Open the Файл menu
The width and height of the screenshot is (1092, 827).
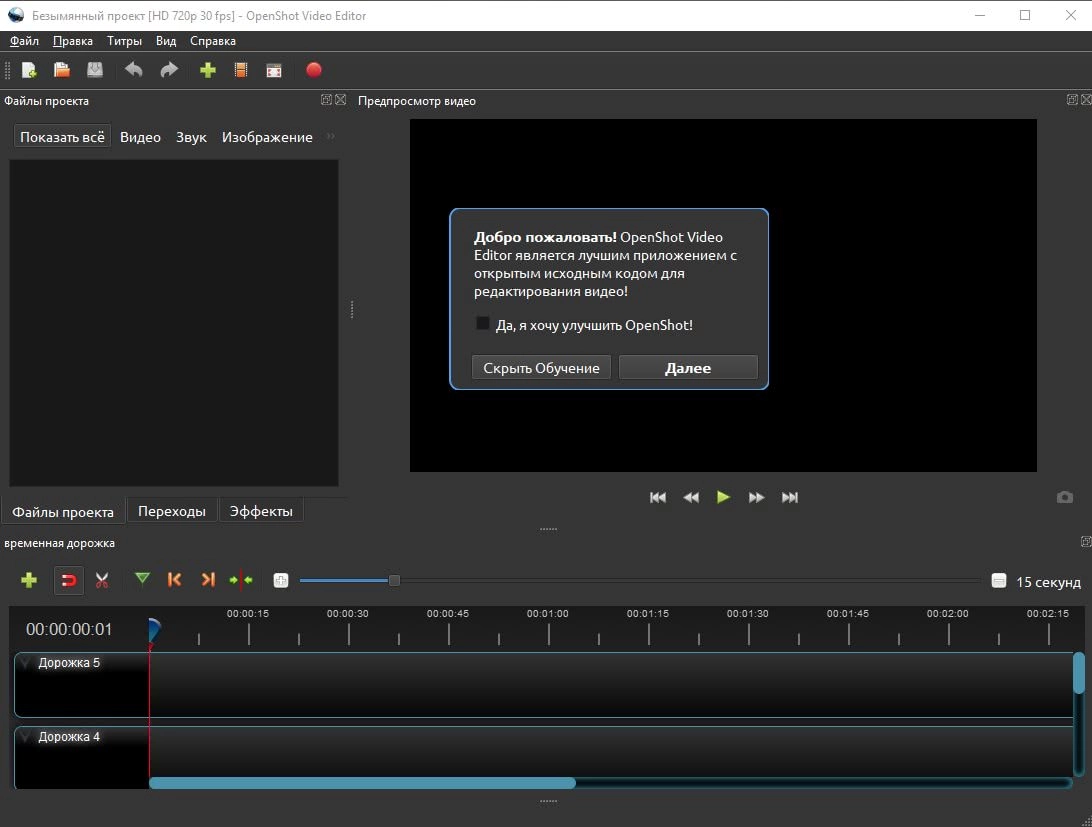tap(24, 41)
